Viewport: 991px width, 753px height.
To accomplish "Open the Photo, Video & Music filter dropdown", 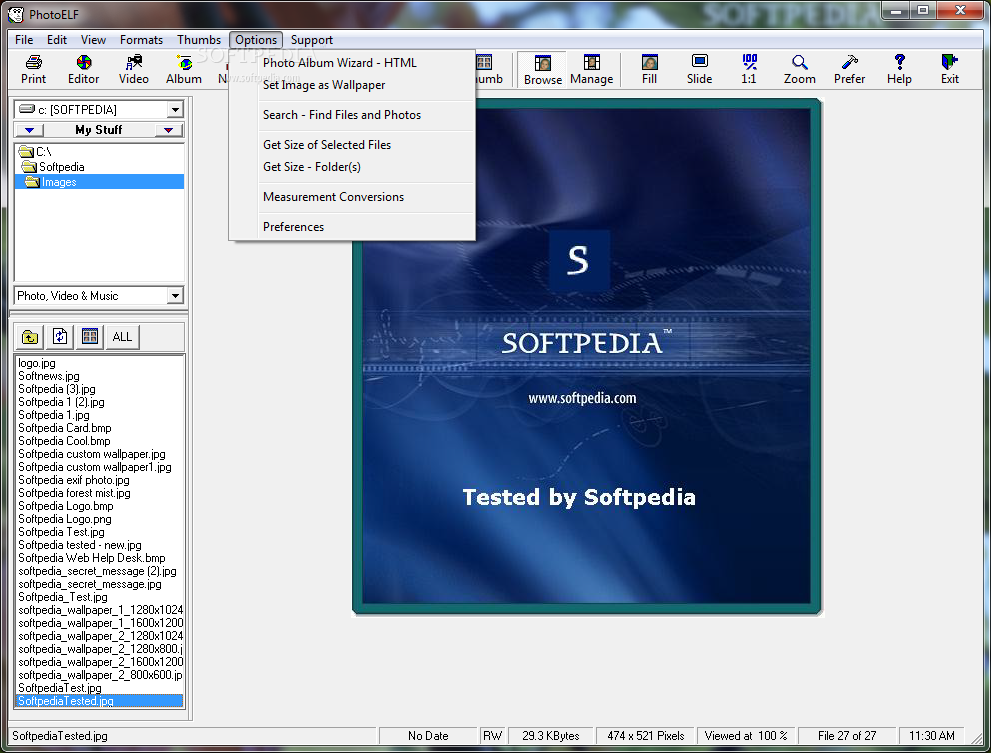I will (175, 296).
